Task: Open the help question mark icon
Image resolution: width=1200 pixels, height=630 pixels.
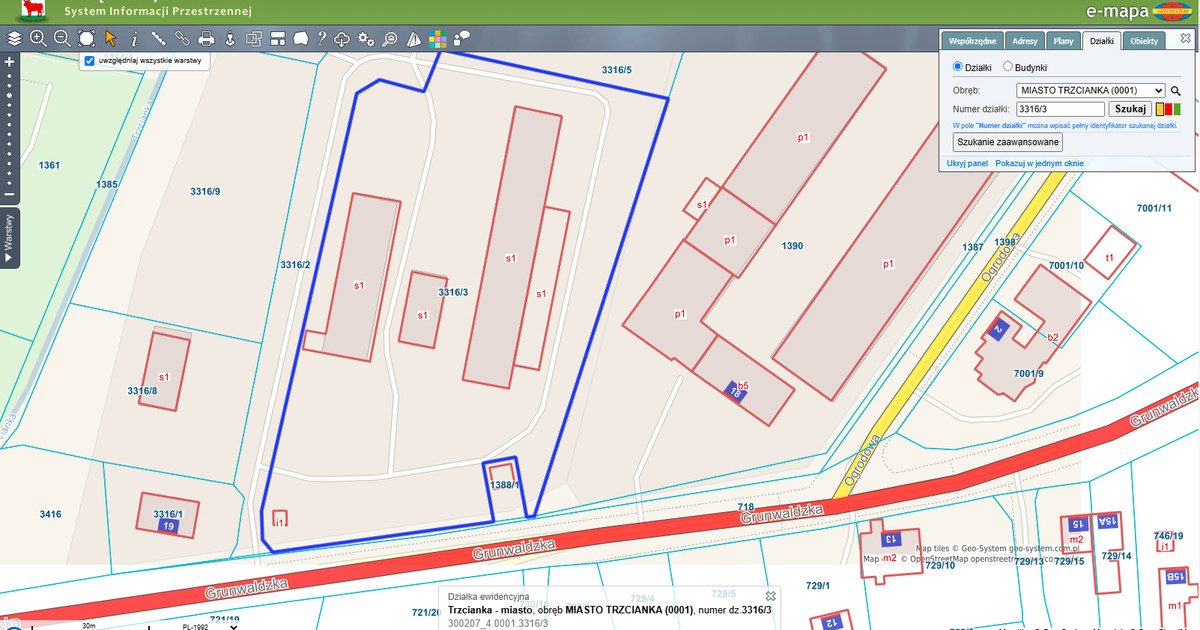Action: [x=321, y=39]
